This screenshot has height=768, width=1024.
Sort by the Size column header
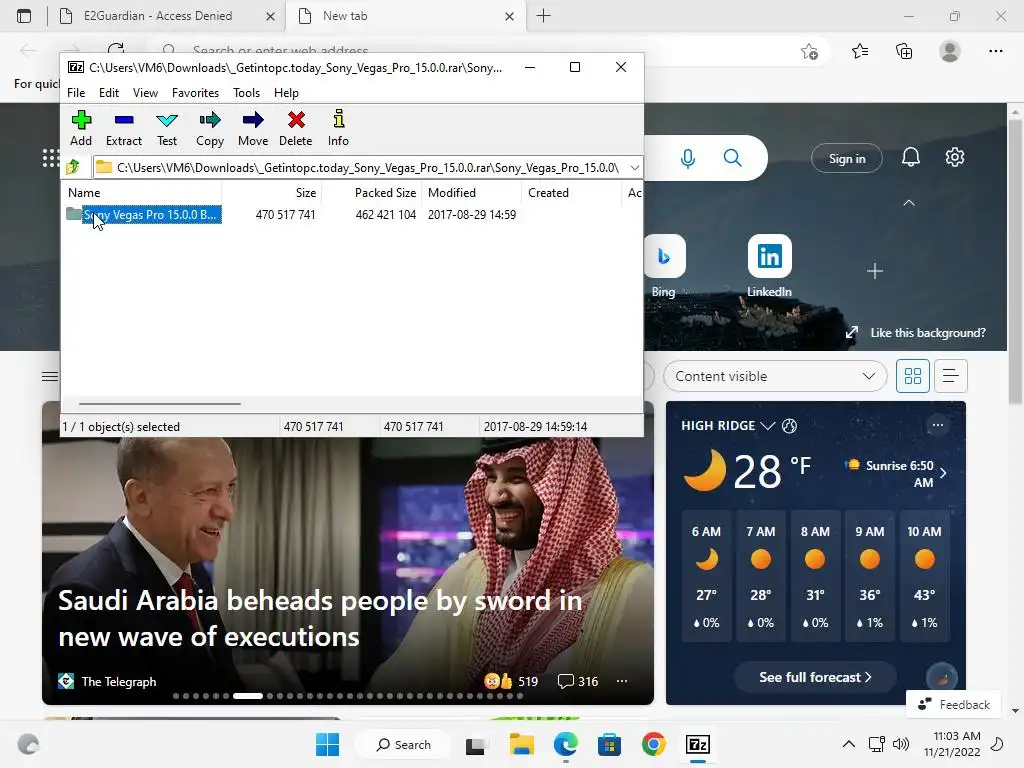[x=272, y=193]
